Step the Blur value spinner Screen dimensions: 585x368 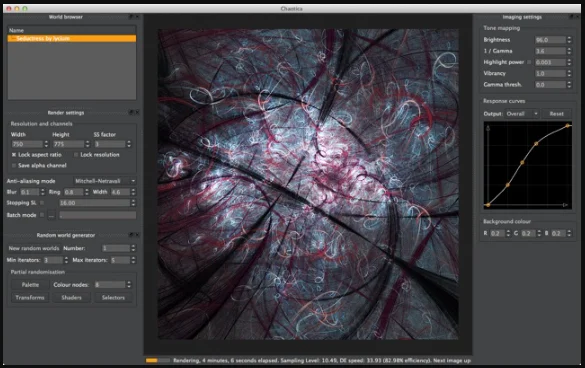[x=43, y=192]
